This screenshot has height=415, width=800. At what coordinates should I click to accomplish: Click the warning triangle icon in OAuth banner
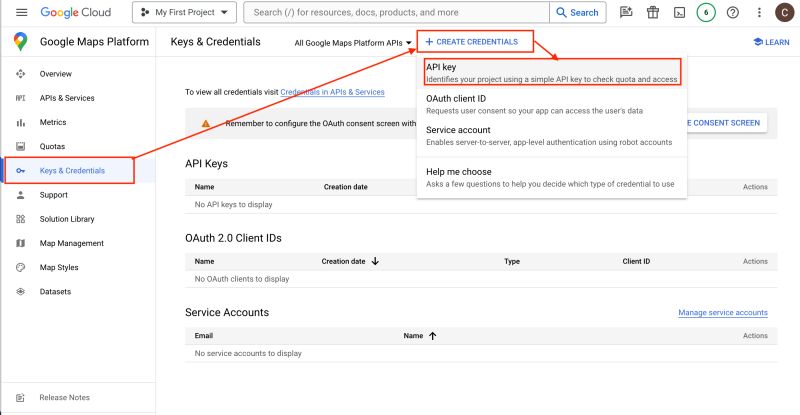tap(206, 124)
